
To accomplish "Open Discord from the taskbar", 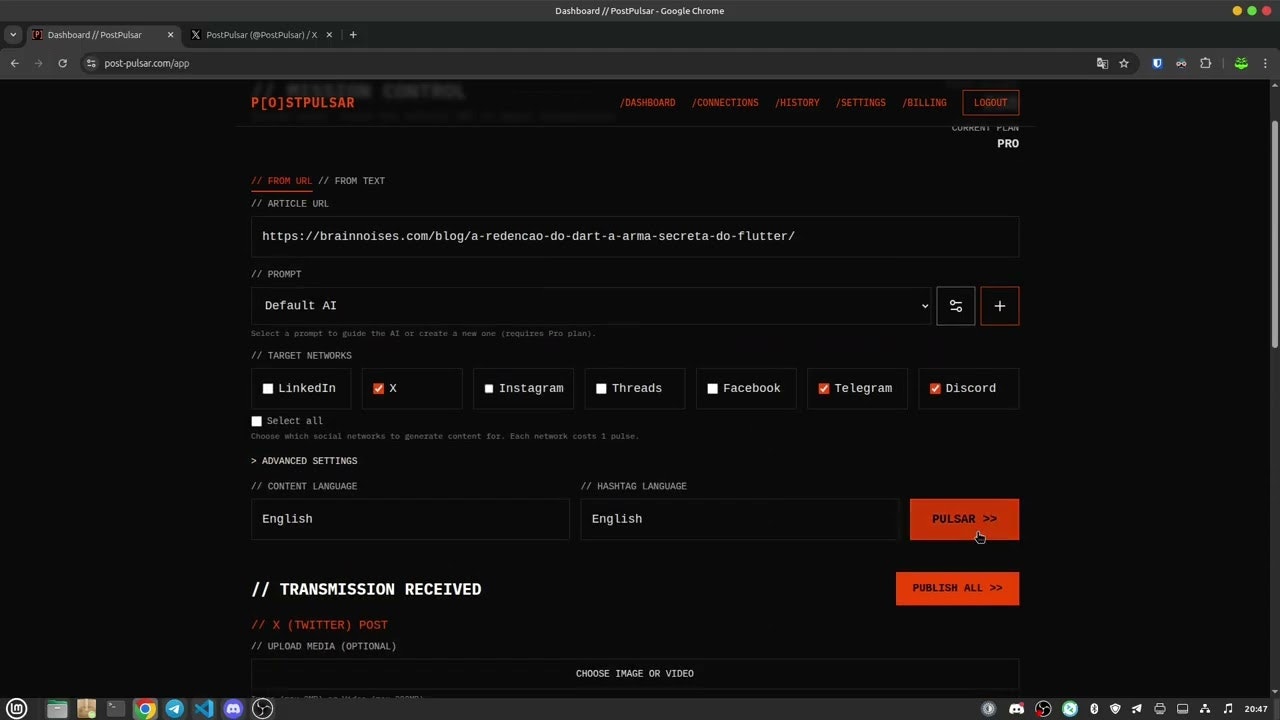I will point(233,709).
